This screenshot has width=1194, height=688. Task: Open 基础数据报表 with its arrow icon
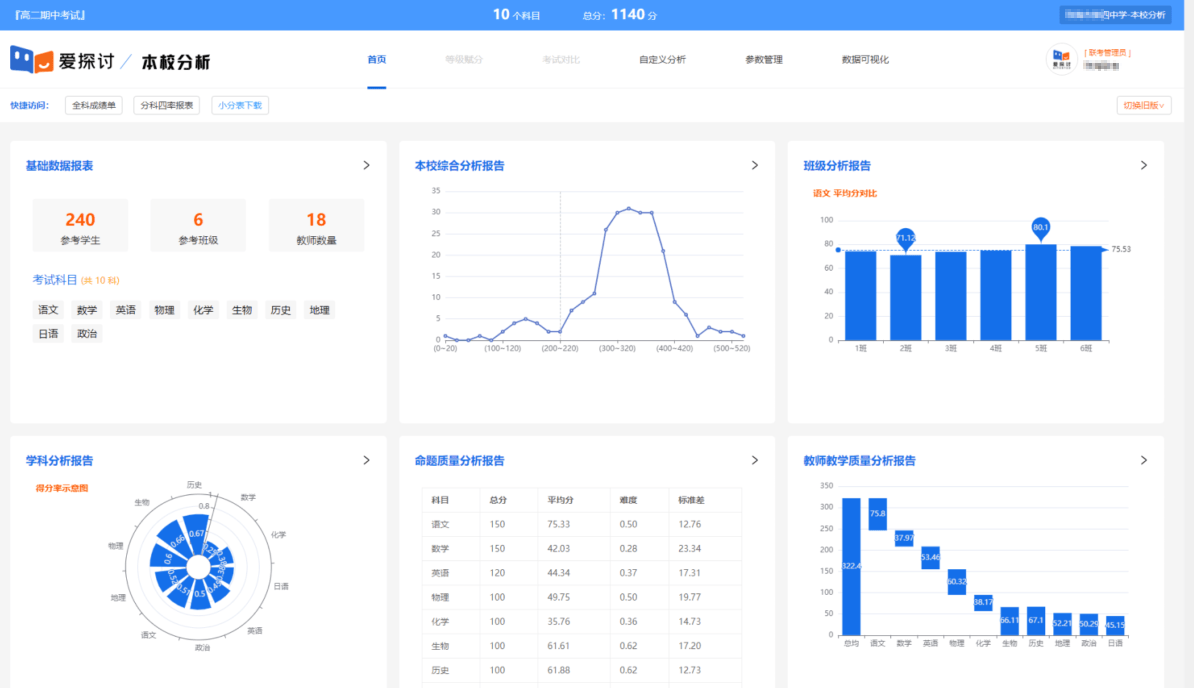tap(366, 165)
